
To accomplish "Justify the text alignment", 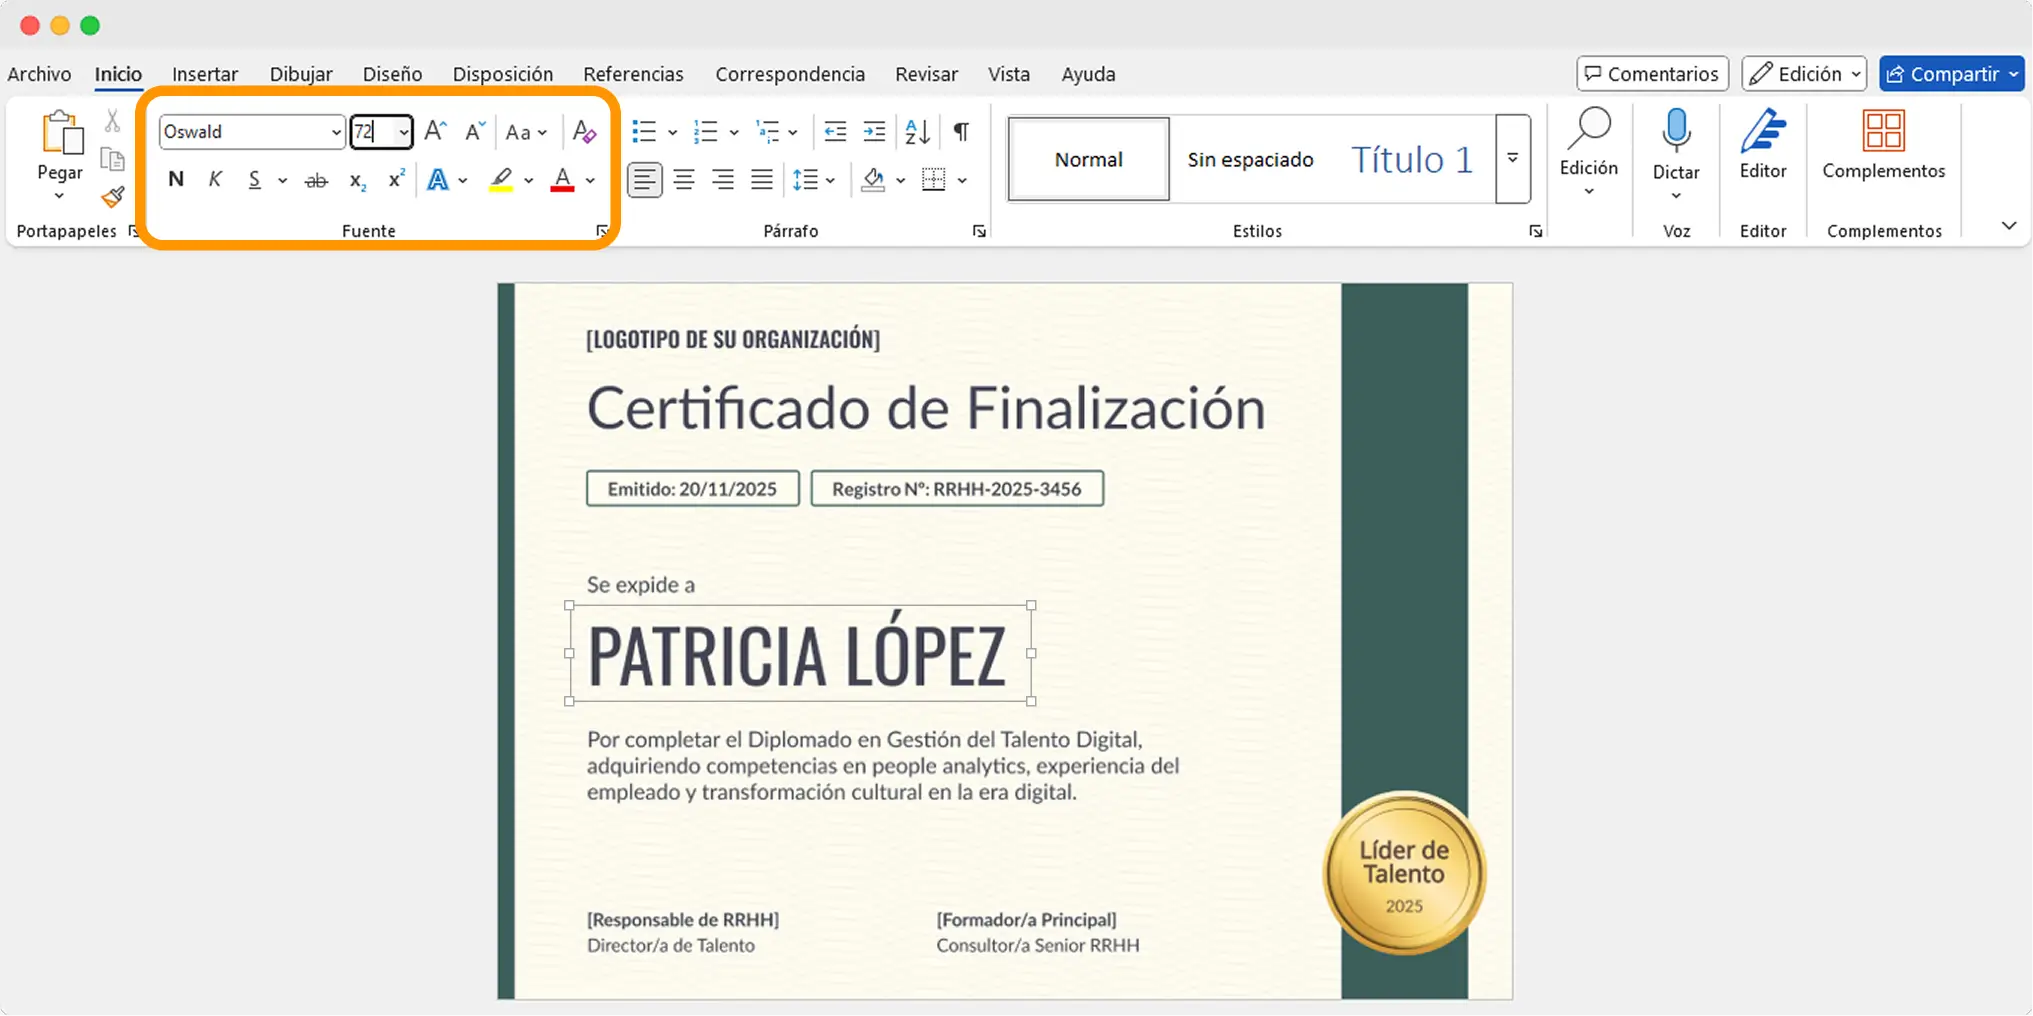I will (762, 180).
